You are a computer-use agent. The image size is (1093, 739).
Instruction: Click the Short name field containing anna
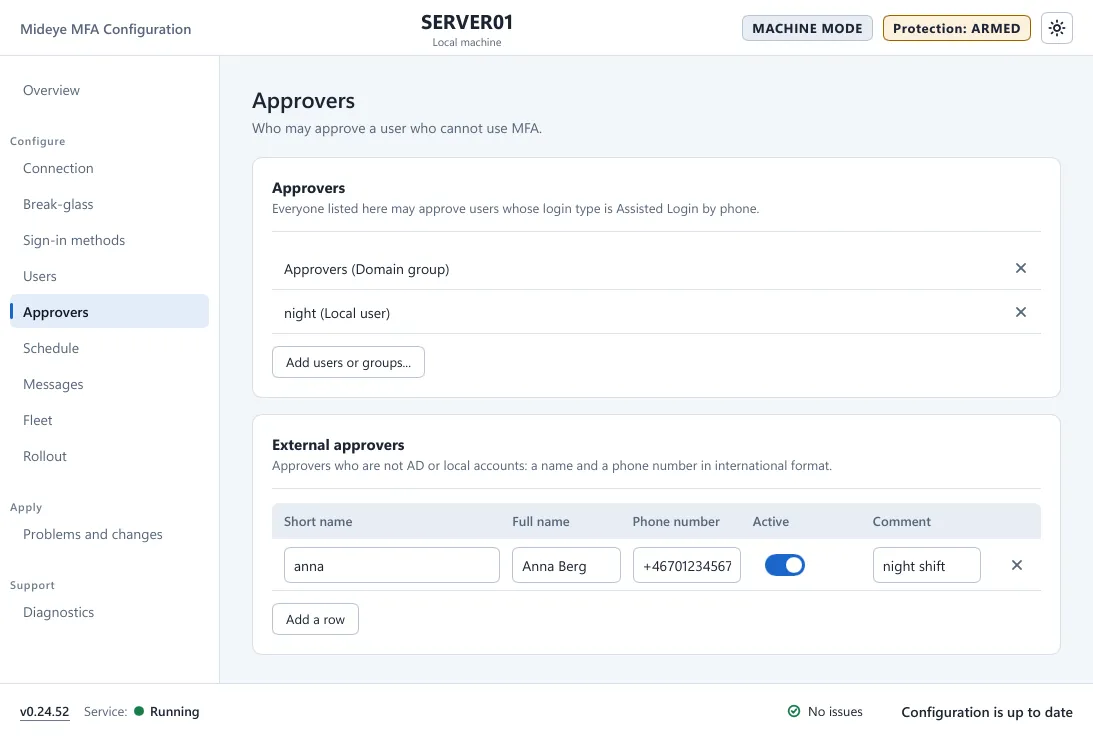click(x=392, y=565)
